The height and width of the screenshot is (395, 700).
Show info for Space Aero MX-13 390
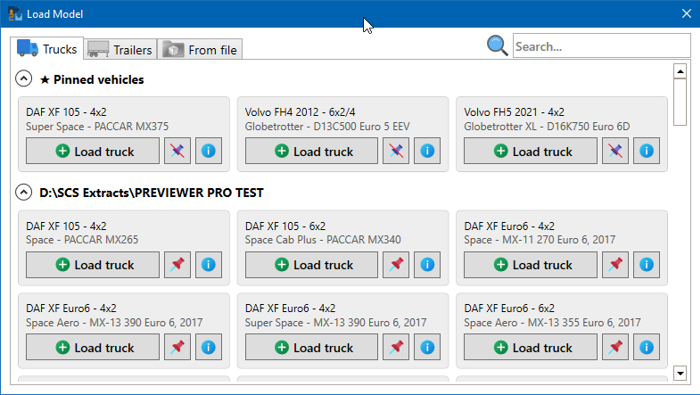click(208, 347)
